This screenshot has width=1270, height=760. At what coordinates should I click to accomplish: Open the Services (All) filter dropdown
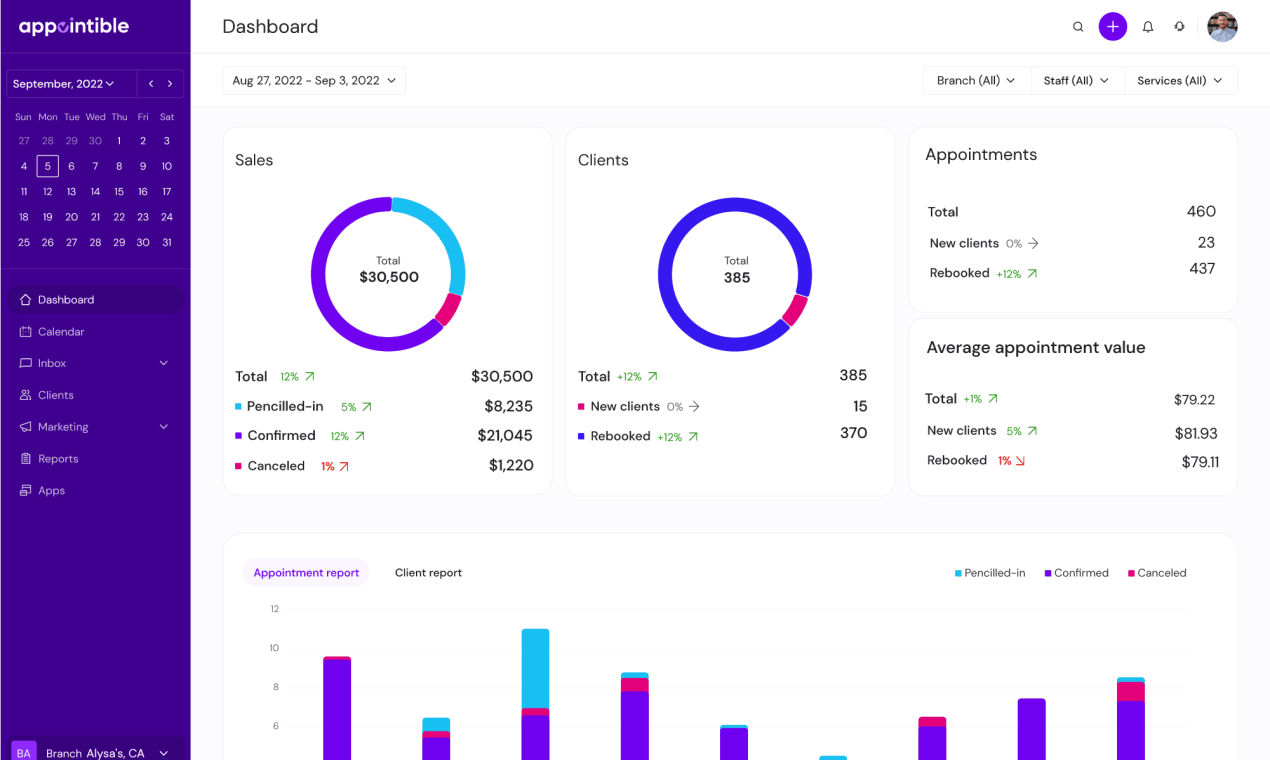pos(1181,81)
